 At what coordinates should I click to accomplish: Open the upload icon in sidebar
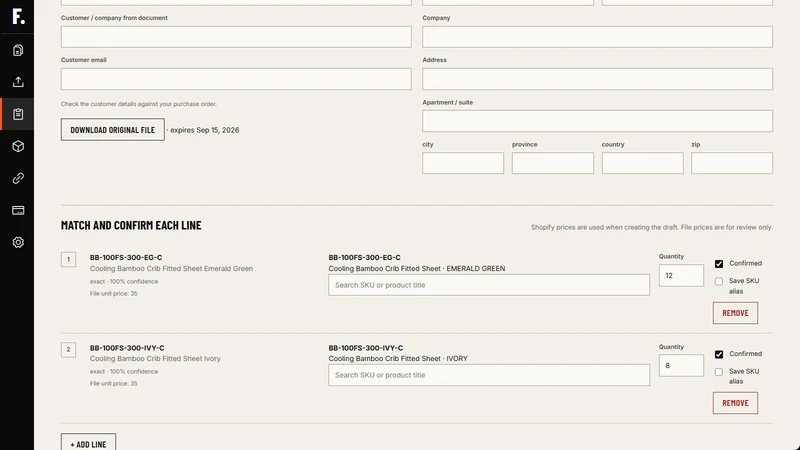point(18,82)
